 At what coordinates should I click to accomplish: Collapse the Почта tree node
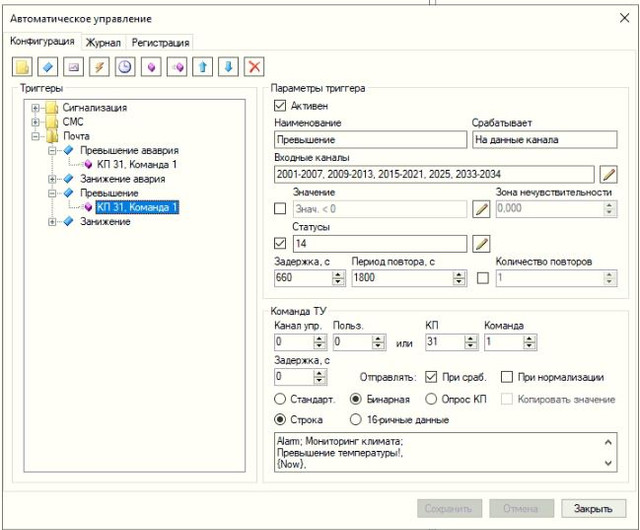pyautogui.click(x=36, y=136)
